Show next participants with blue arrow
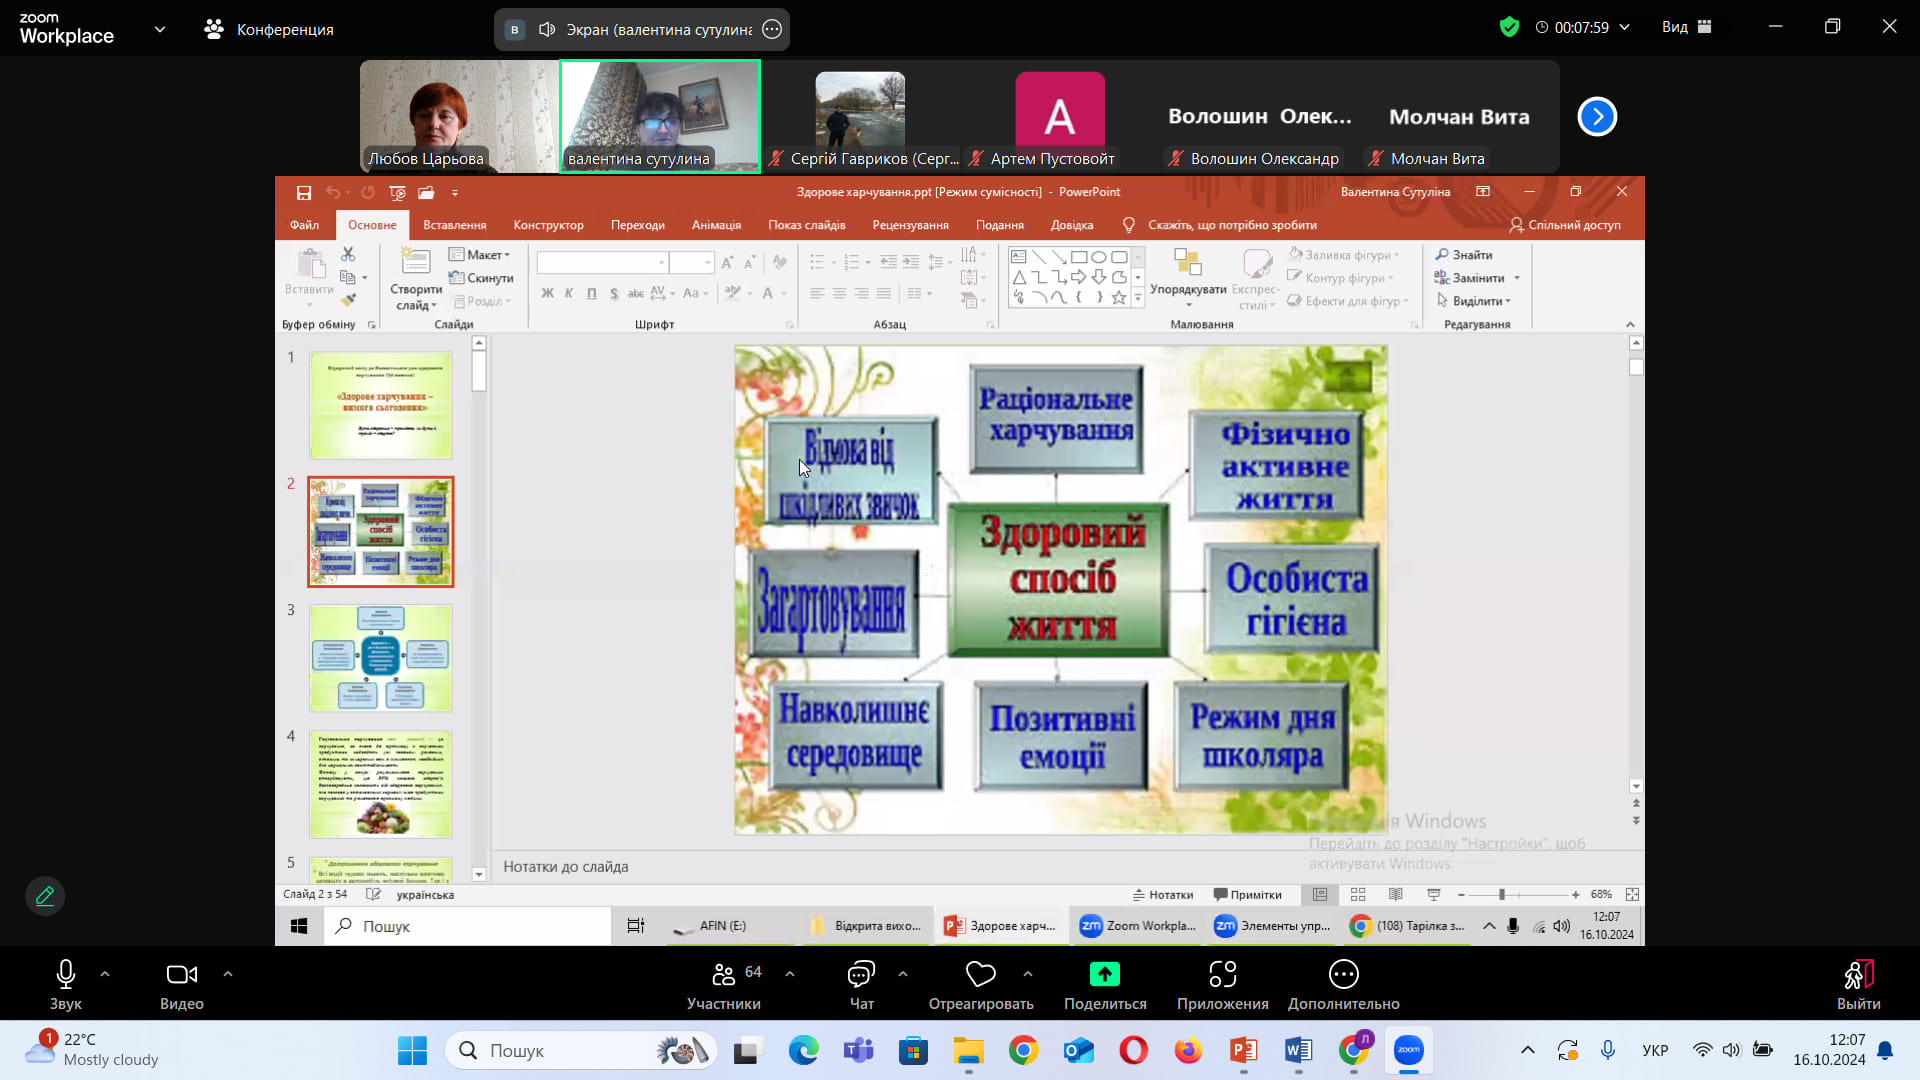Viewport: 1920px width, 1080px height. pyautogui.click(x=1597, y=117)
